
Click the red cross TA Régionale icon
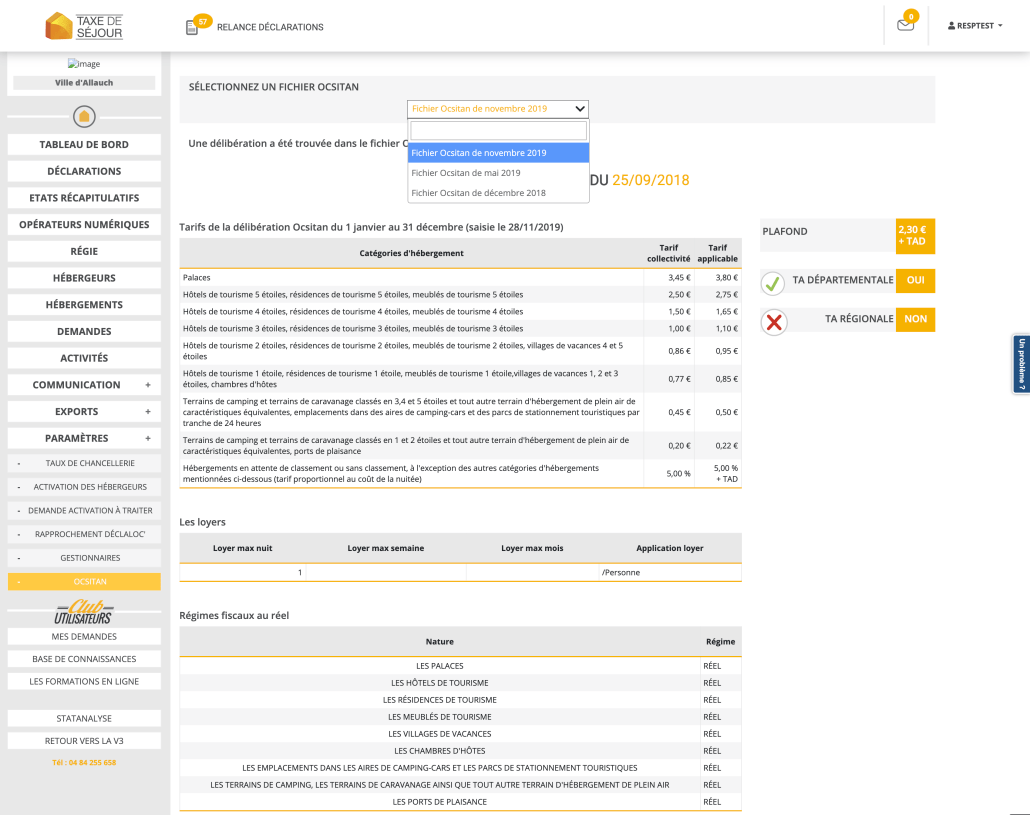click(773, 321)
